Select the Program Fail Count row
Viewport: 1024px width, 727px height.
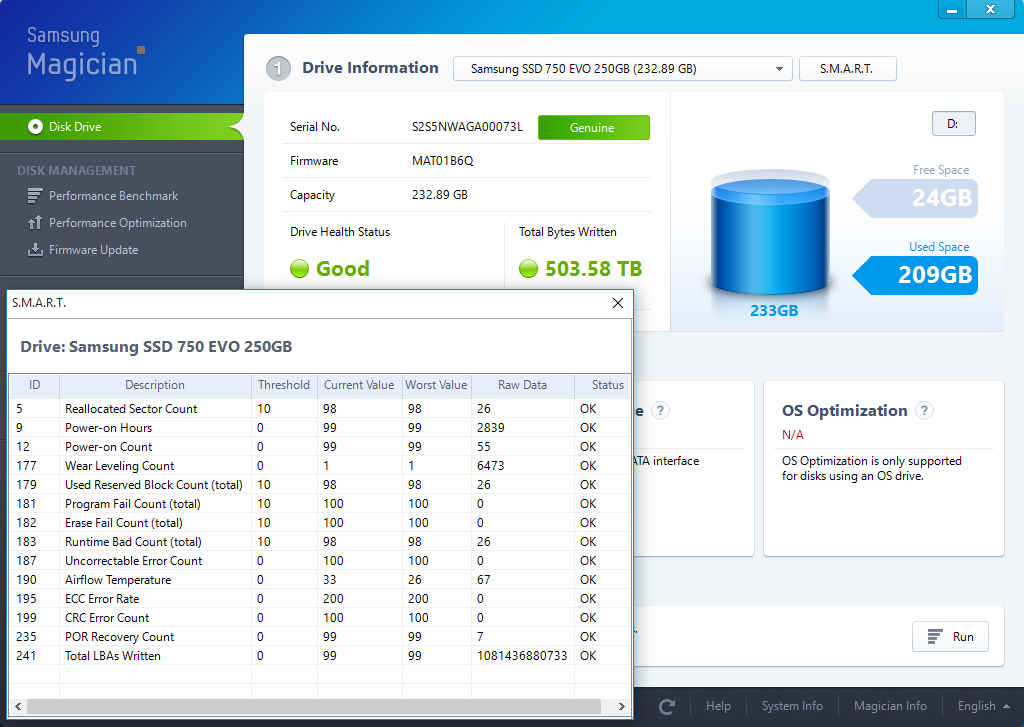click(x=320, y=504)
